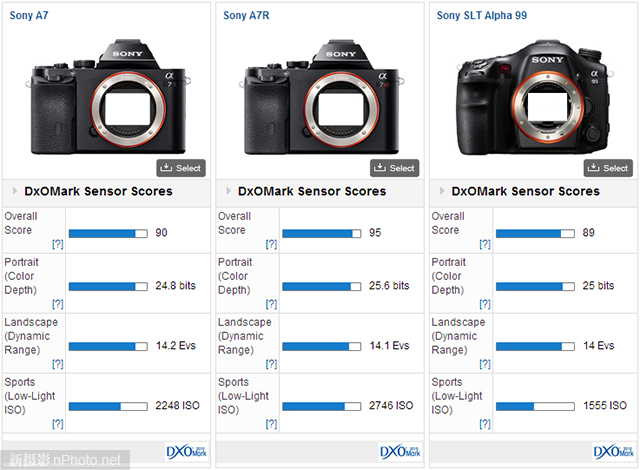The height and width of the screenshot is (470, 640).
Task: Click the DxOMark logo under the Alpha 99 card
Action: pos(614,452)
